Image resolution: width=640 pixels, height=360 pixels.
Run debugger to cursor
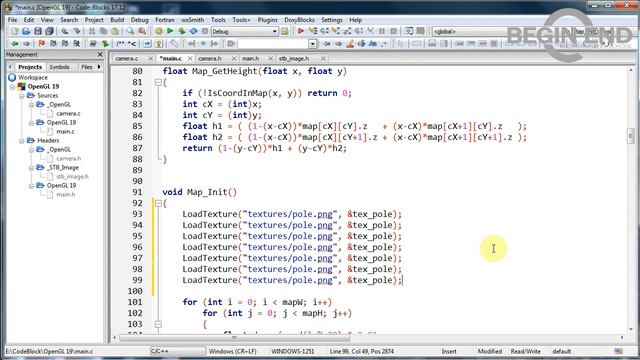pos(313,31)
